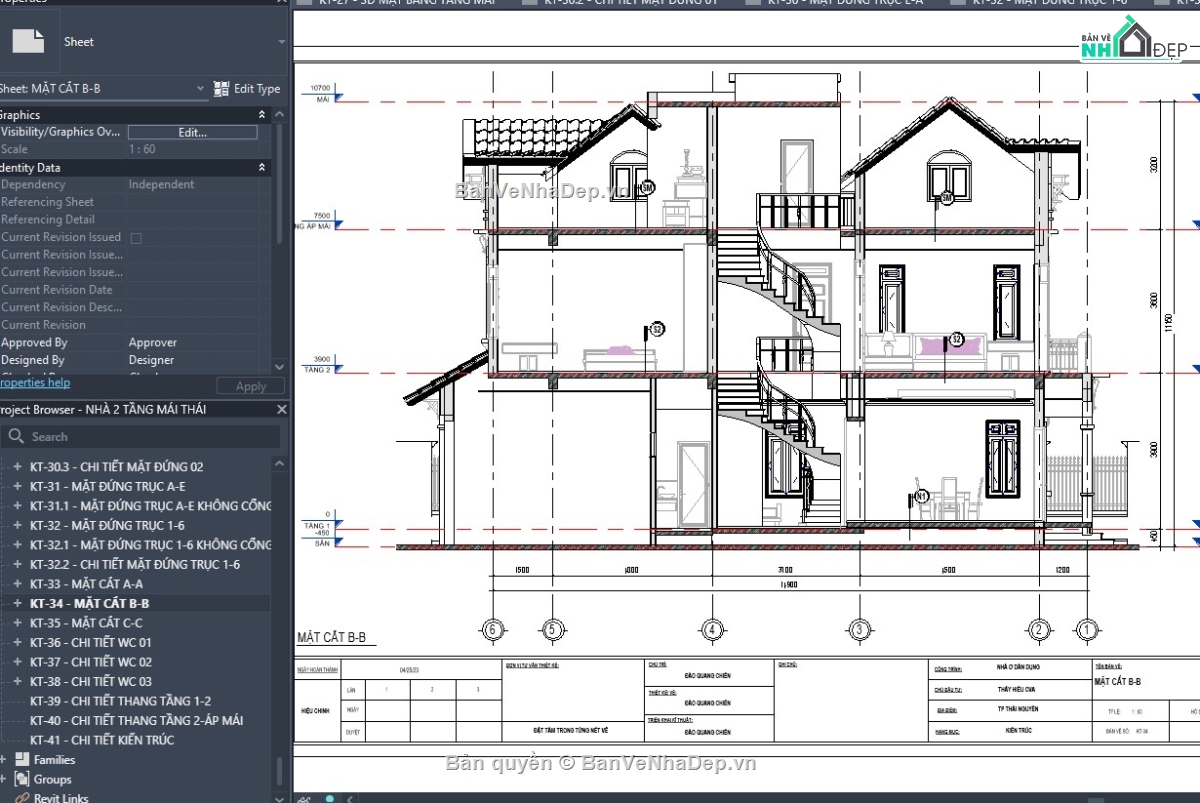1200x803 pixels.
Task: Select sheet KT-38 - CHI TIẾT WC 03
Action: click(x=91, y=681)
